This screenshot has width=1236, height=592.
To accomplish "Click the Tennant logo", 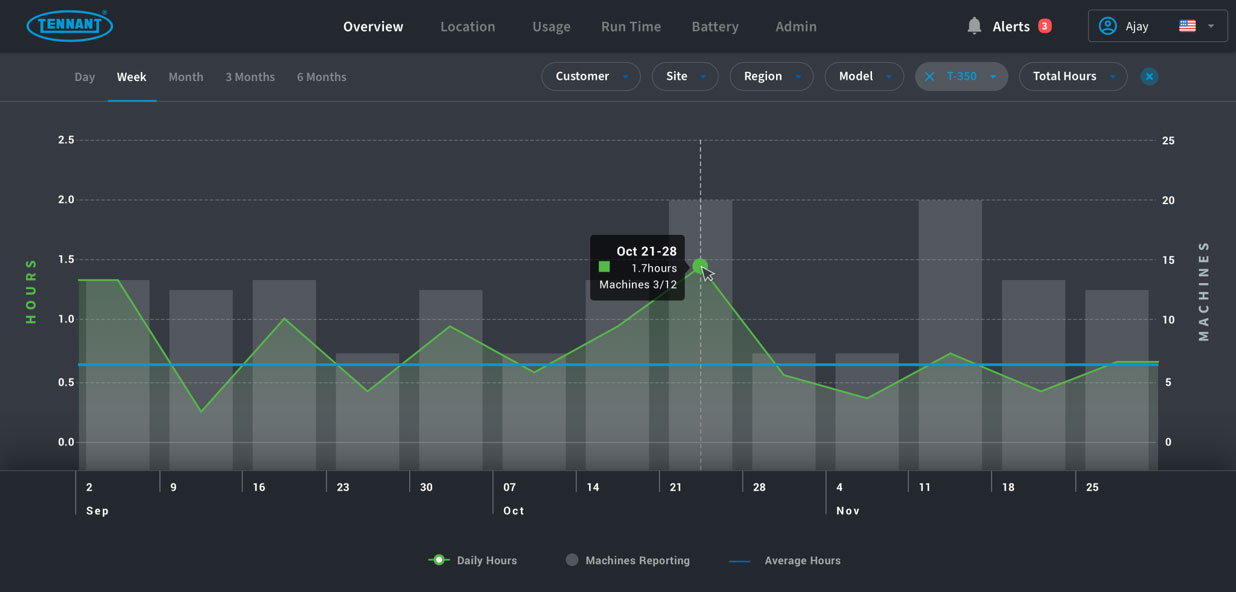I will (x=69, y=26).
